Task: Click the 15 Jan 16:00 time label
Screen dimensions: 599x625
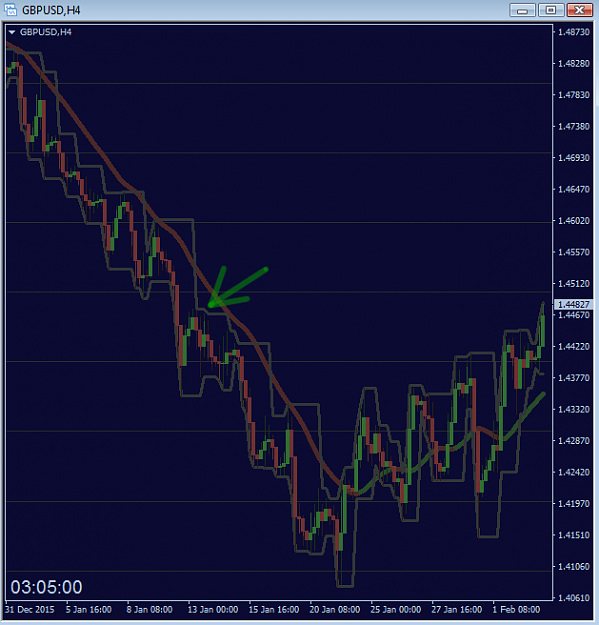Action: pyautogui.click(x=274, y=610)
